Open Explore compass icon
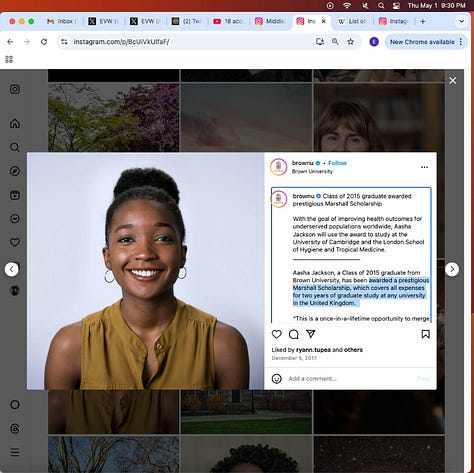Viewport: 474px width, 473px height. tap(15, 171)
